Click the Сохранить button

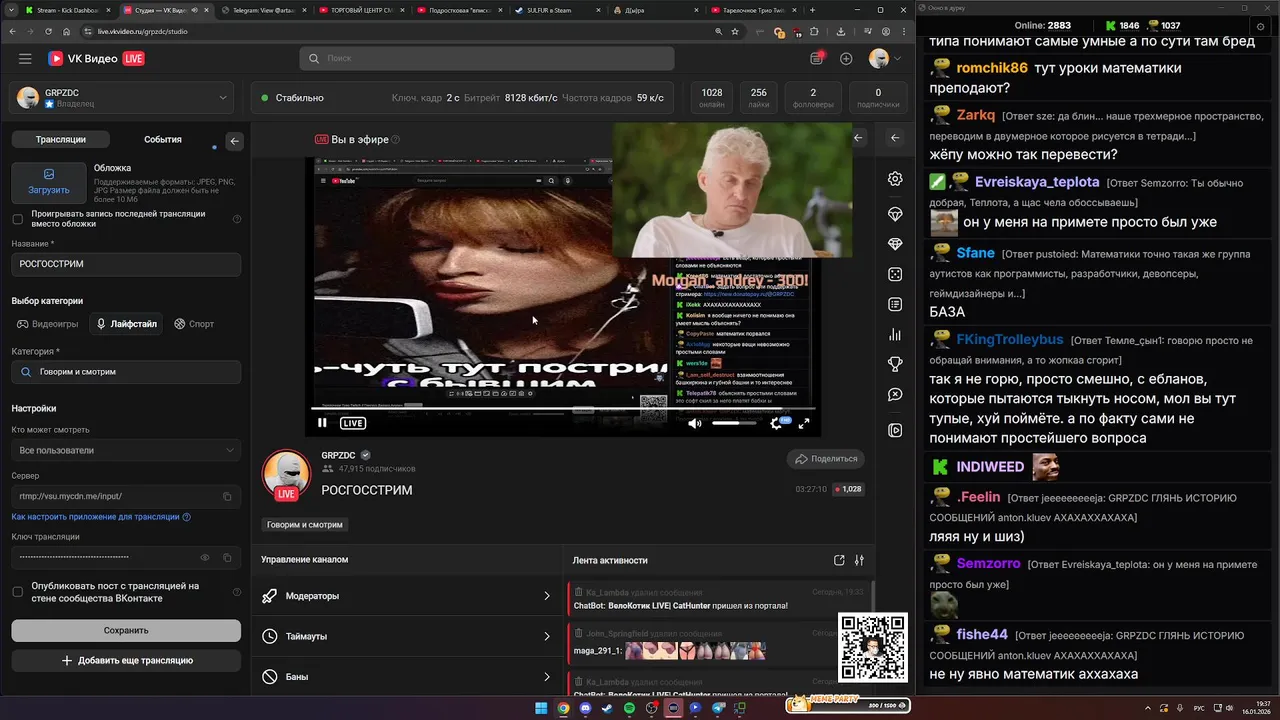pyautogui.click(x=126, y=630)
